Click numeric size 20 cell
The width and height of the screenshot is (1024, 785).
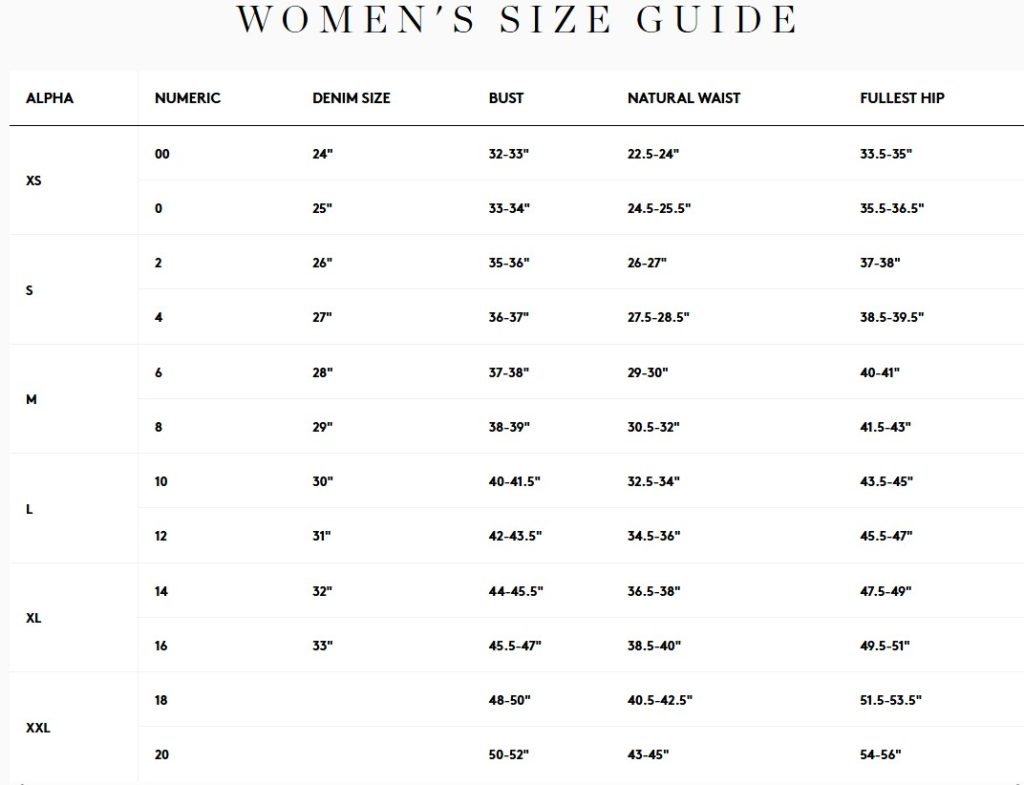pos(162,755)
